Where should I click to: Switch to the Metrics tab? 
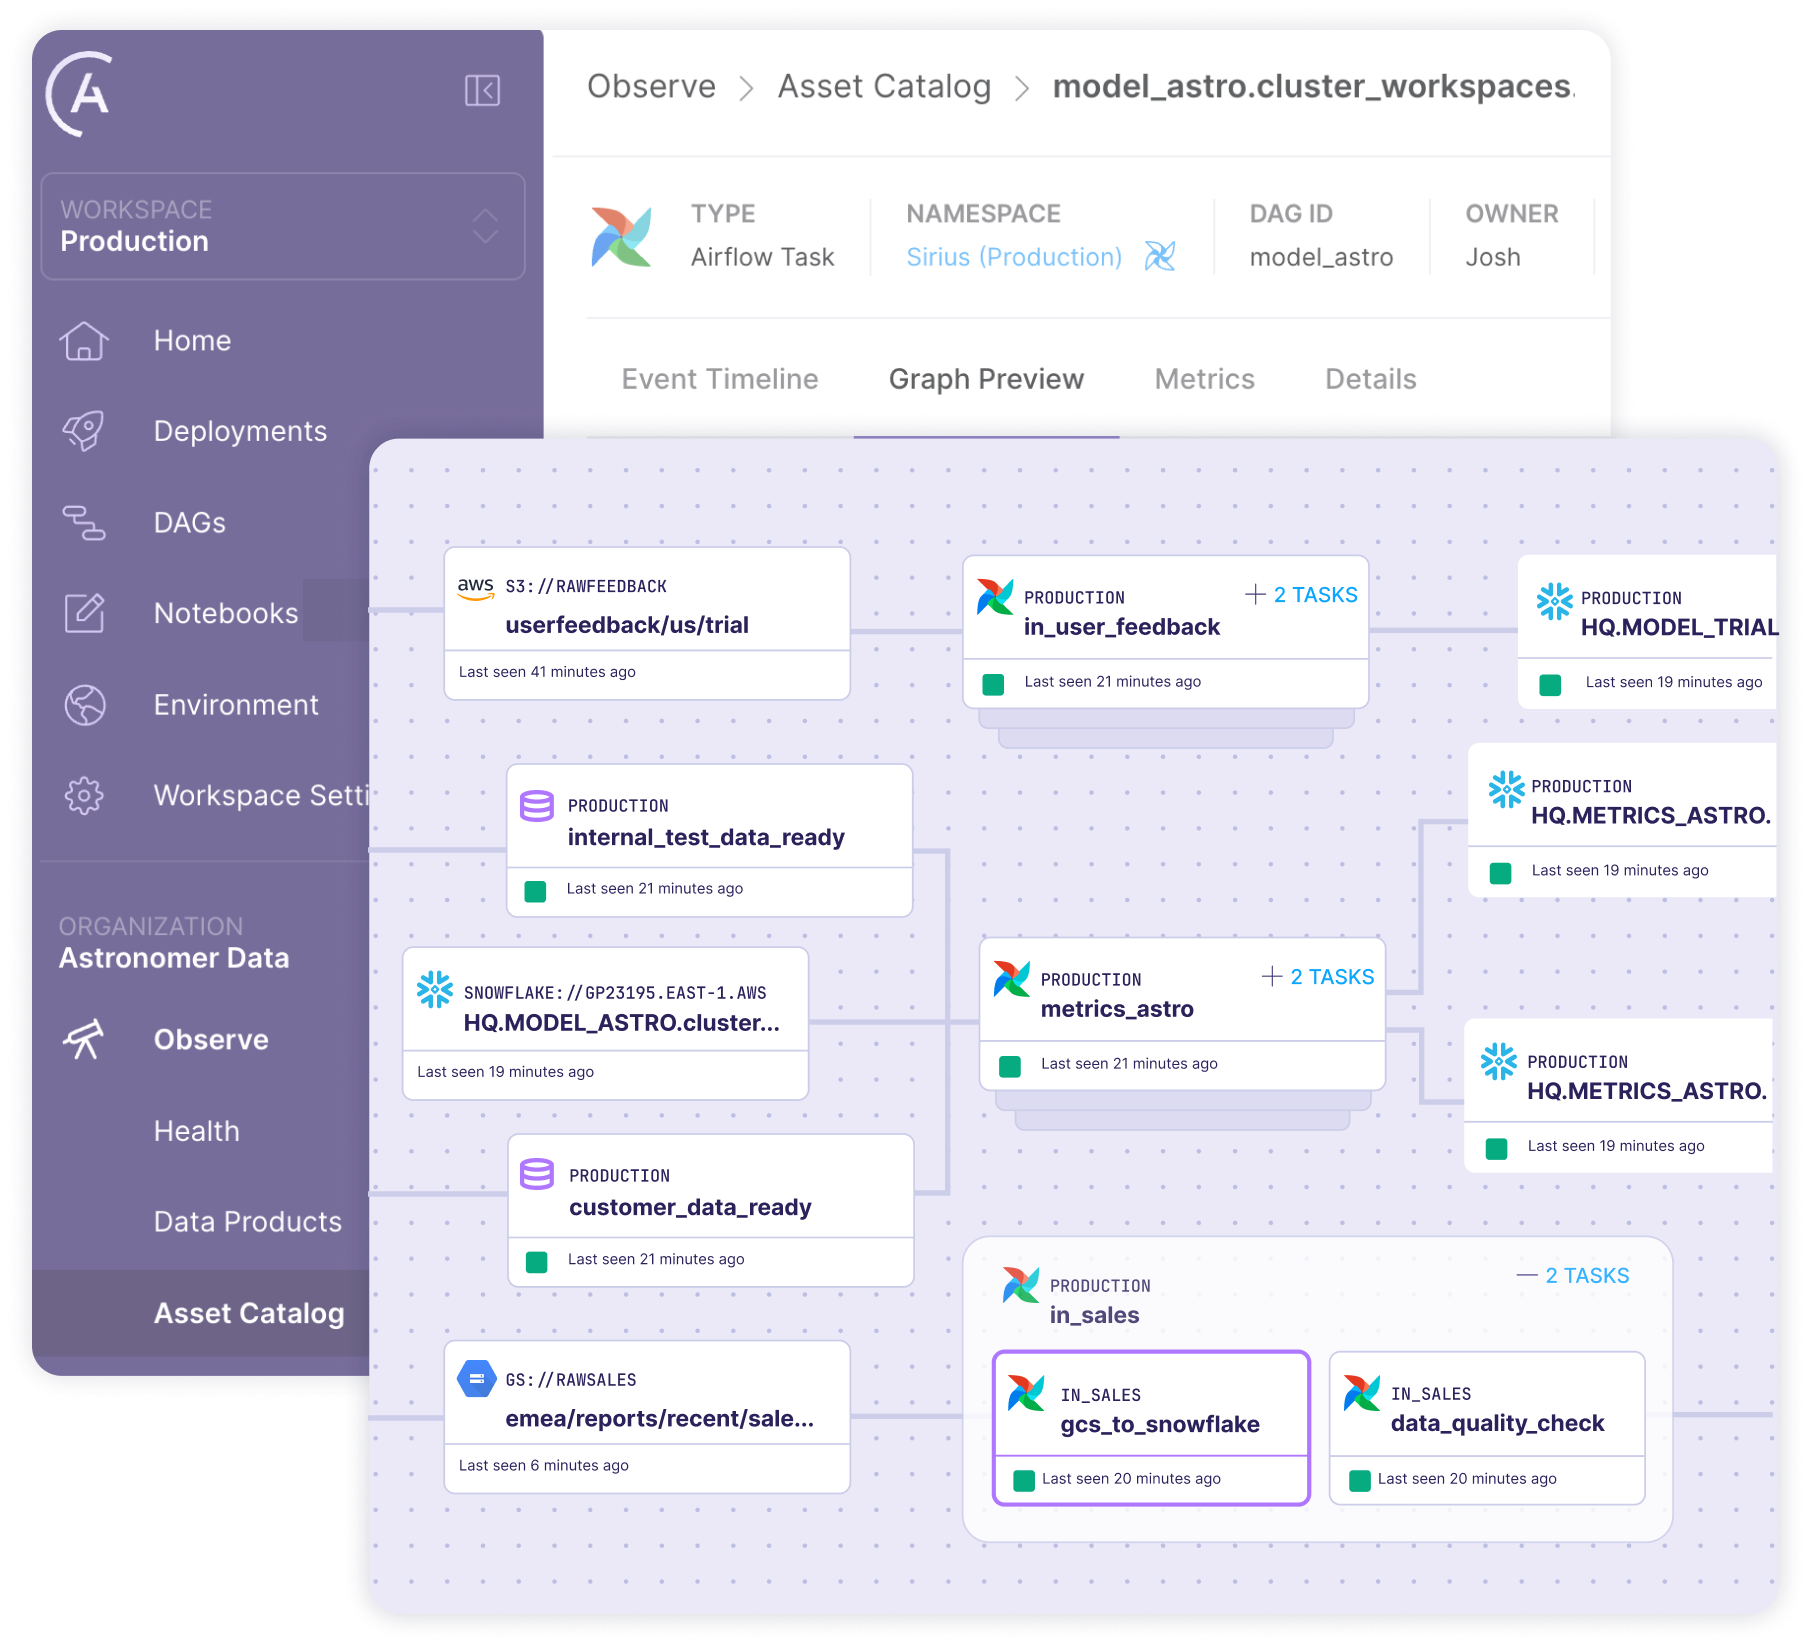click(1204, 380)
